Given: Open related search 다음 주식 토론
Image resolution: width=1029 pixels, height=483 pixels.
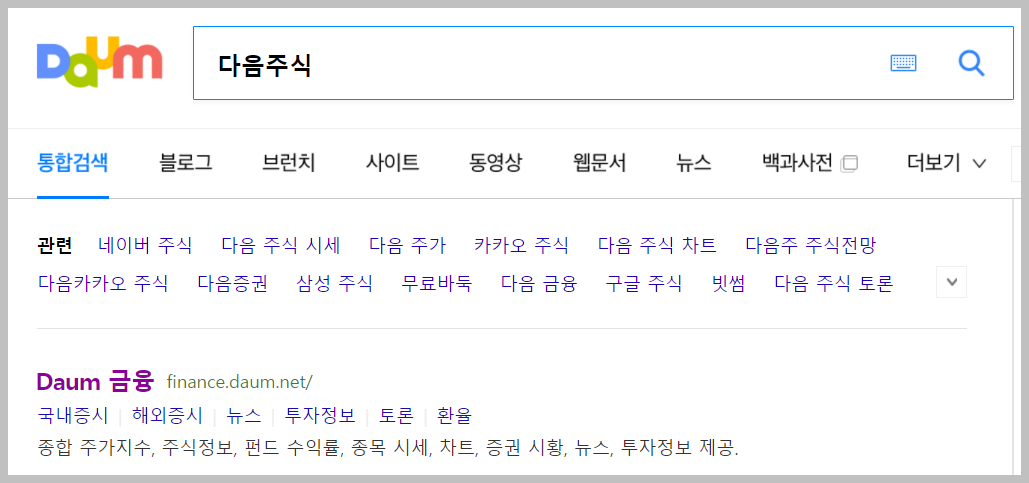Looking at the screenshot, I should [x=833, y=284].
